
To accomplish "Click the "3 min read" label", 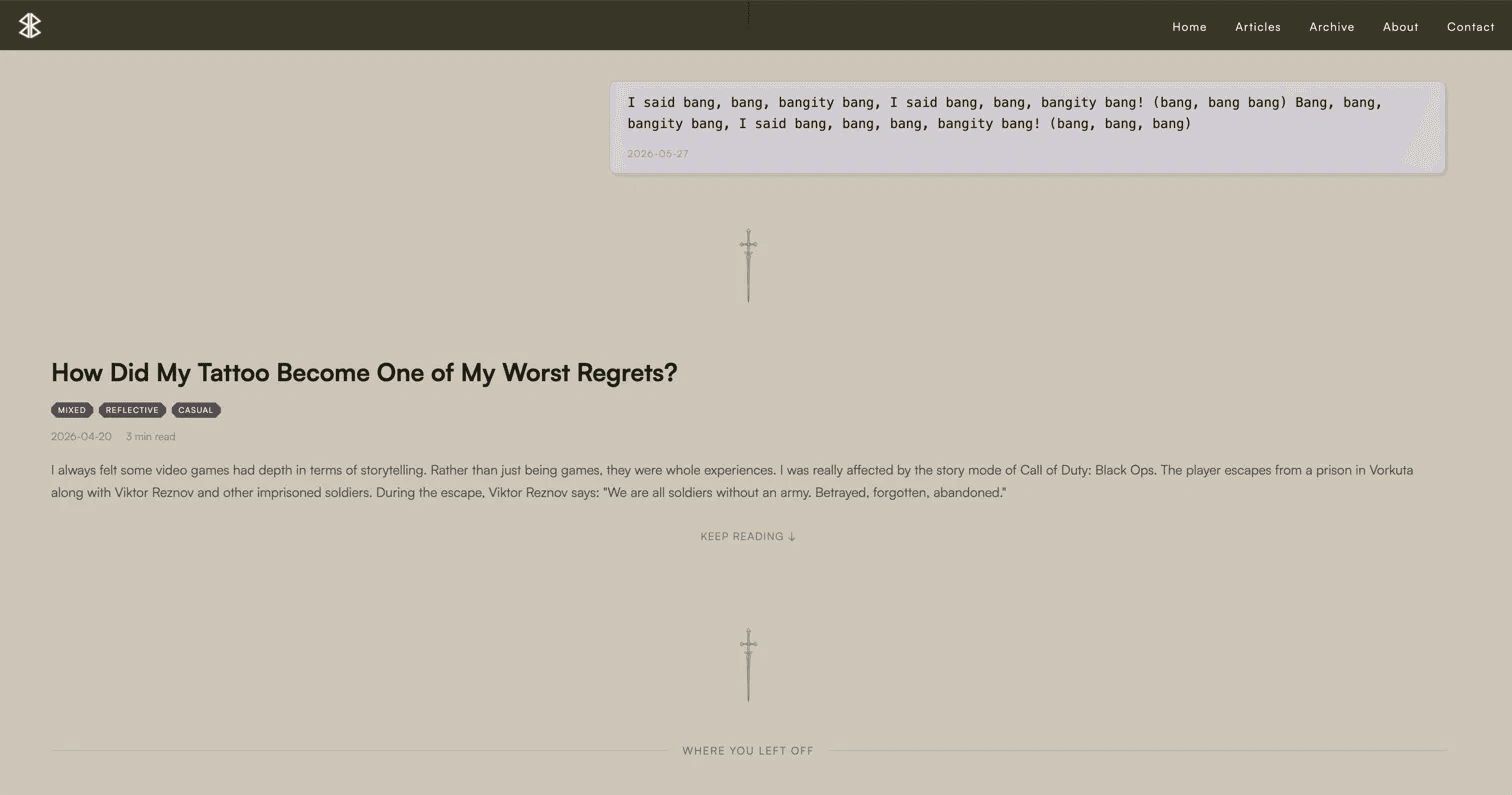I will pos(150,437).
